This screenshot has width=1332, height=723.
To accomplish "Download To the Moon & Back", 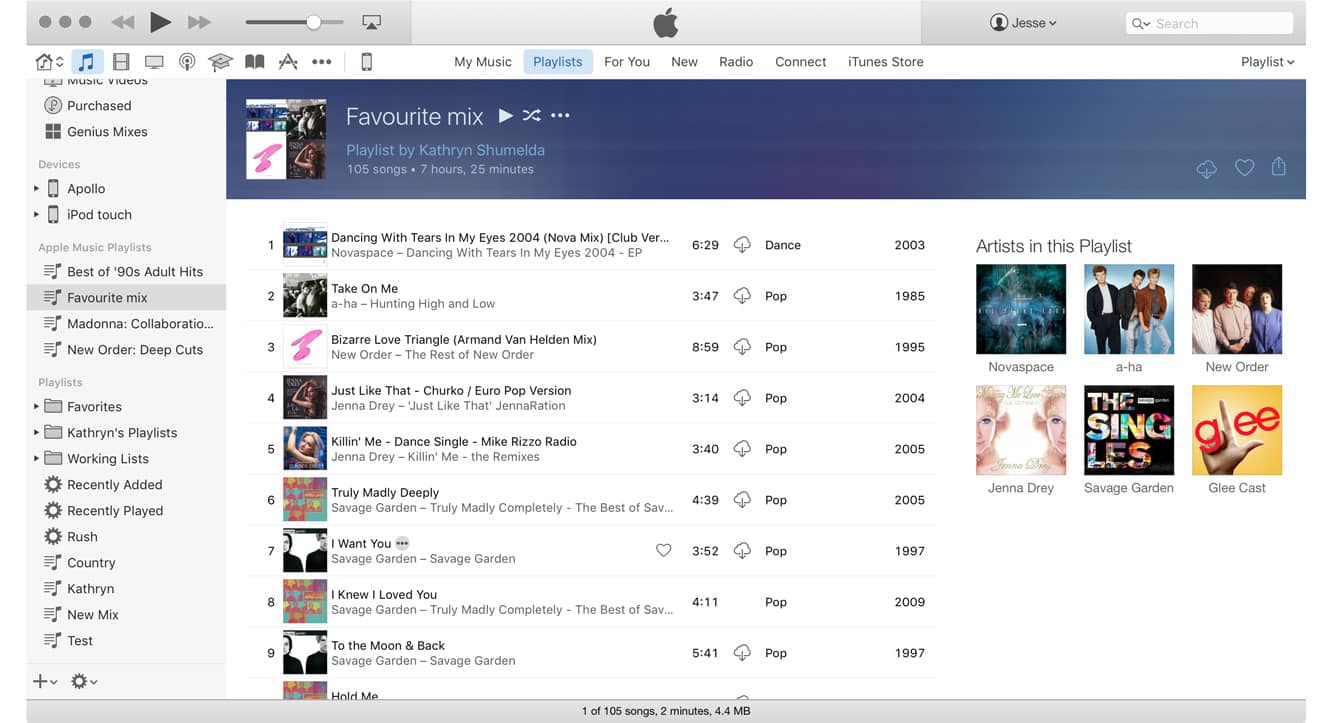I will (742, 653).
